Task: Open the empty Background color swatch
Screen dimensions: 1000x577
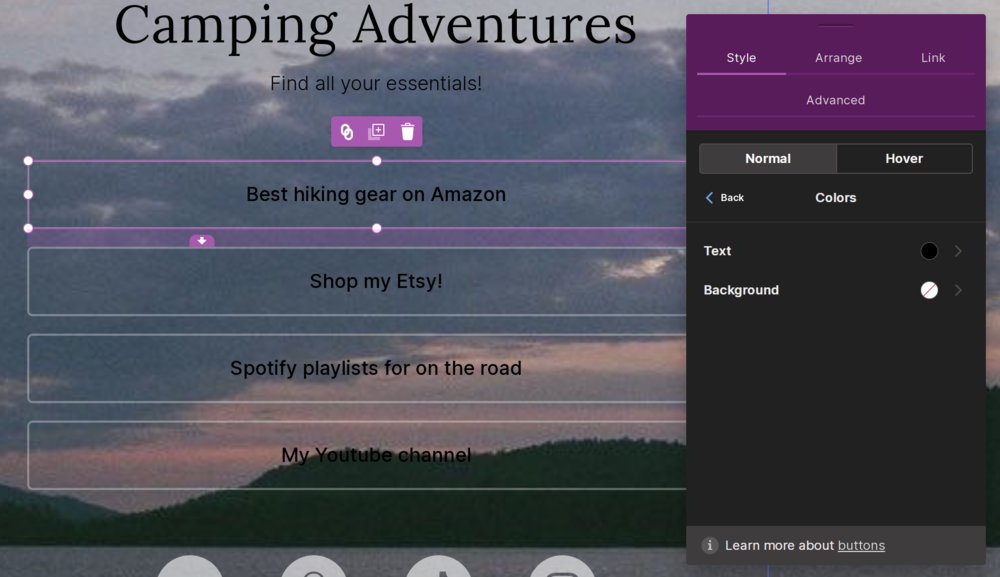Action: (x=929, y=290)
